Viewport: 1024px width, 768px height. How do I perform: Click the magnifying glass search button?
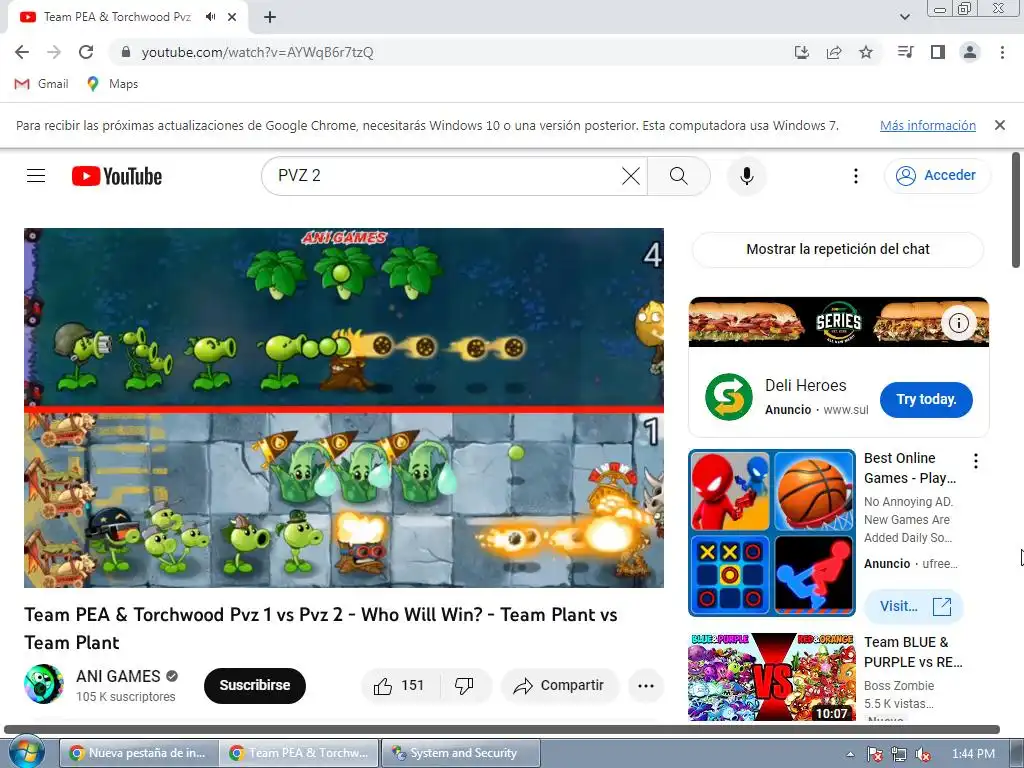679,176
